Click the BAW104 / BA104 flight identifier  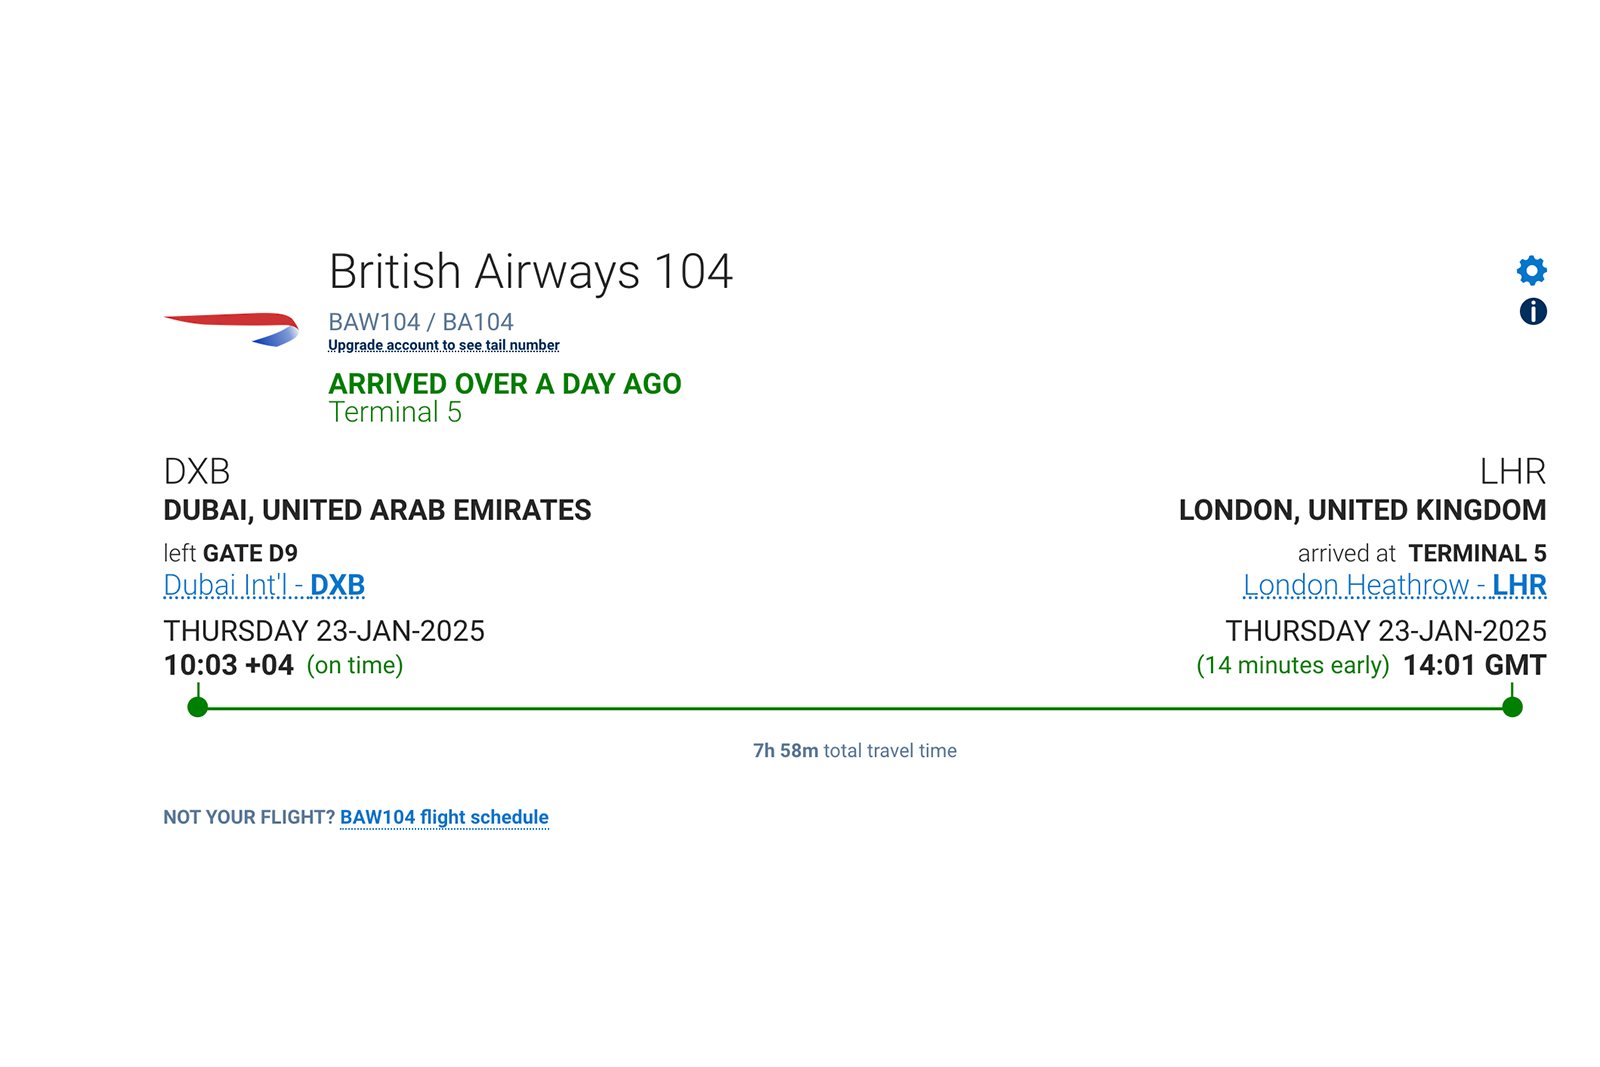tap(421, 321)
